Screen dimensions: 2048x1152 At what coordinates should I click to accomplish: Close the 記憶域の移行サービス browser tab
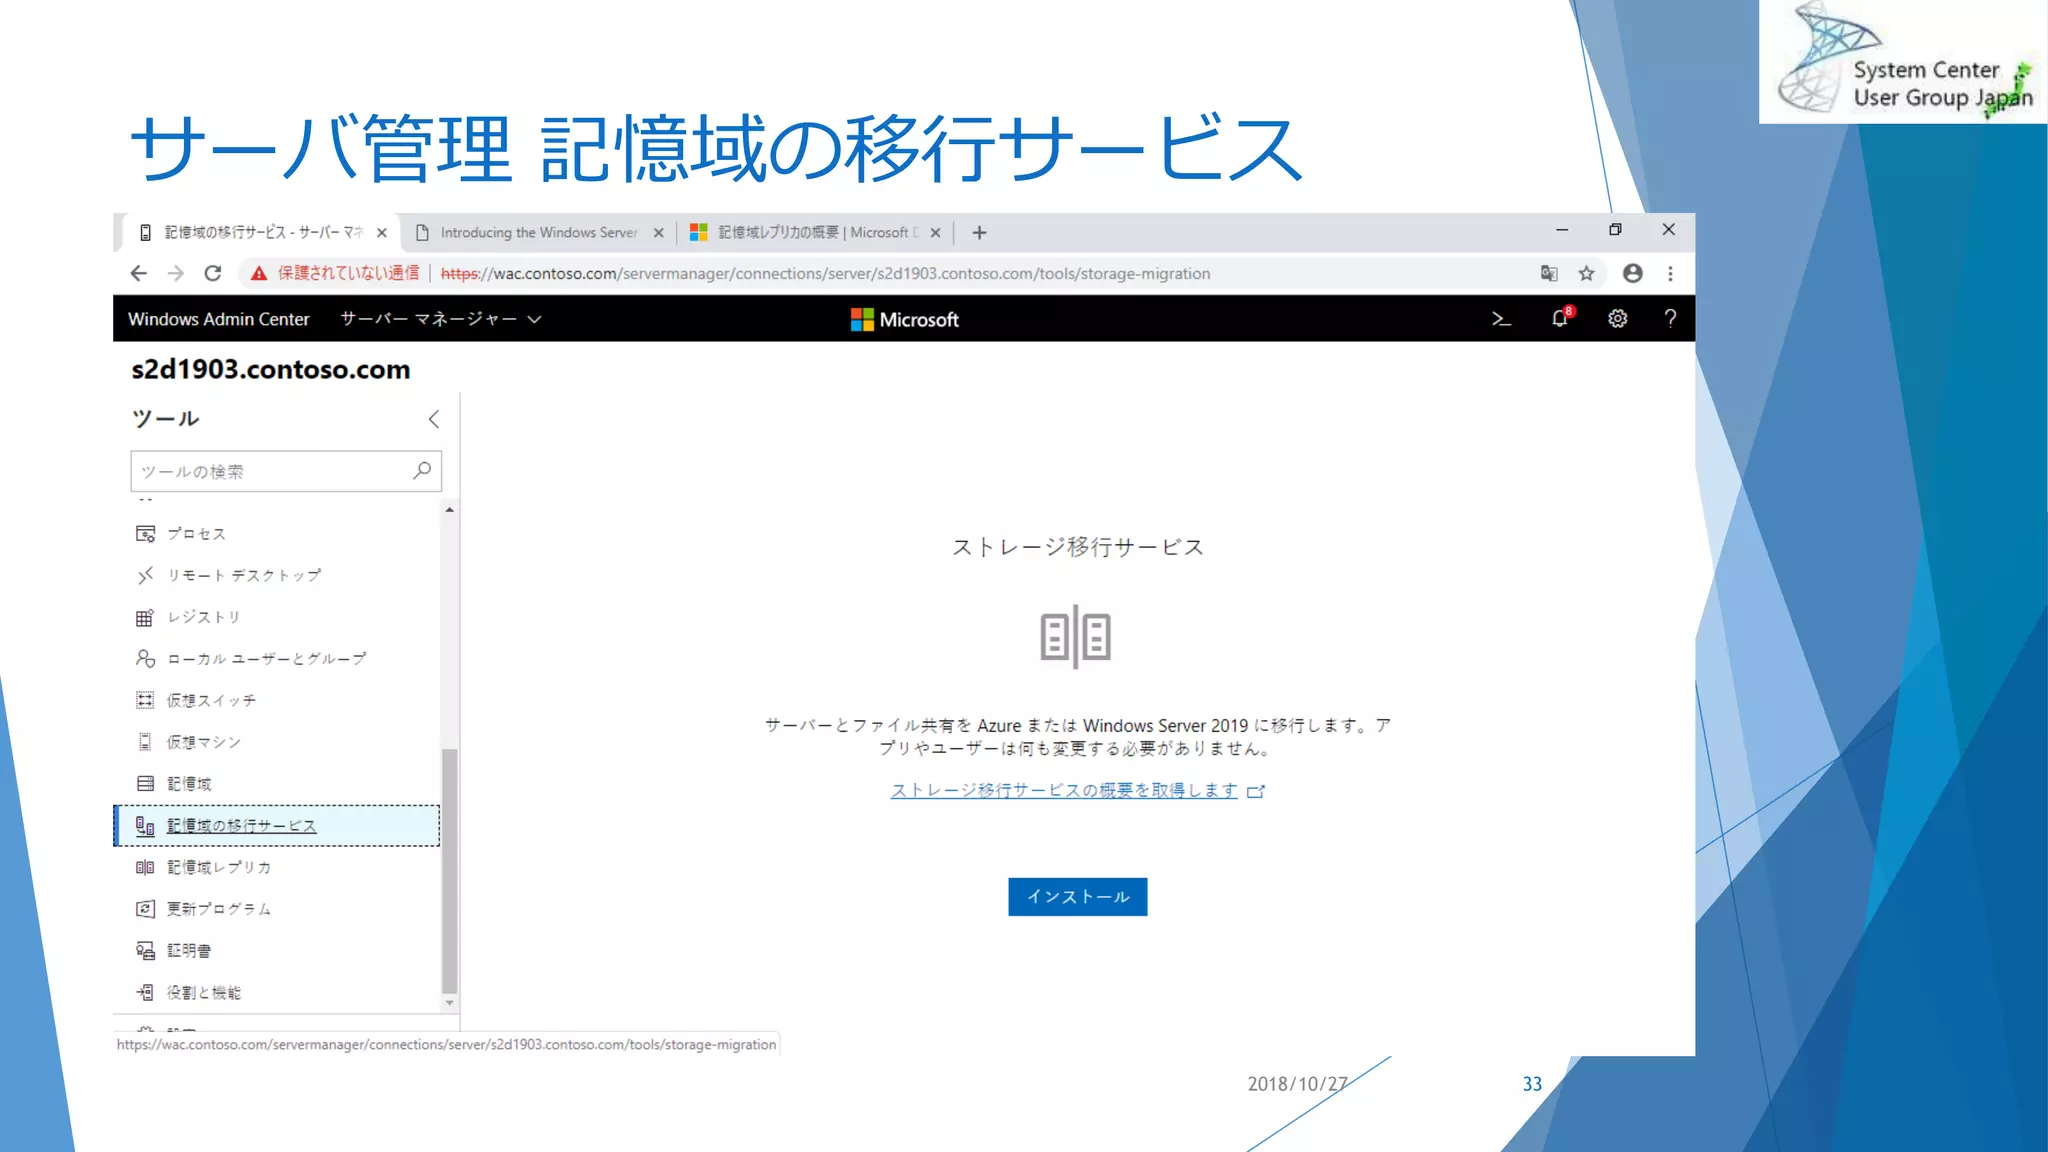coord(381,233)
